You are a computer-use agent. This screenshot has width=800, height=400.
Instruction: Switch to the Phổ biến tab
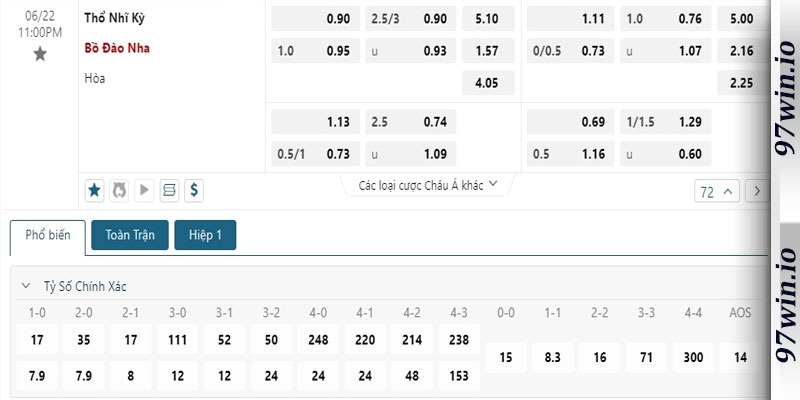coord(48,236)
